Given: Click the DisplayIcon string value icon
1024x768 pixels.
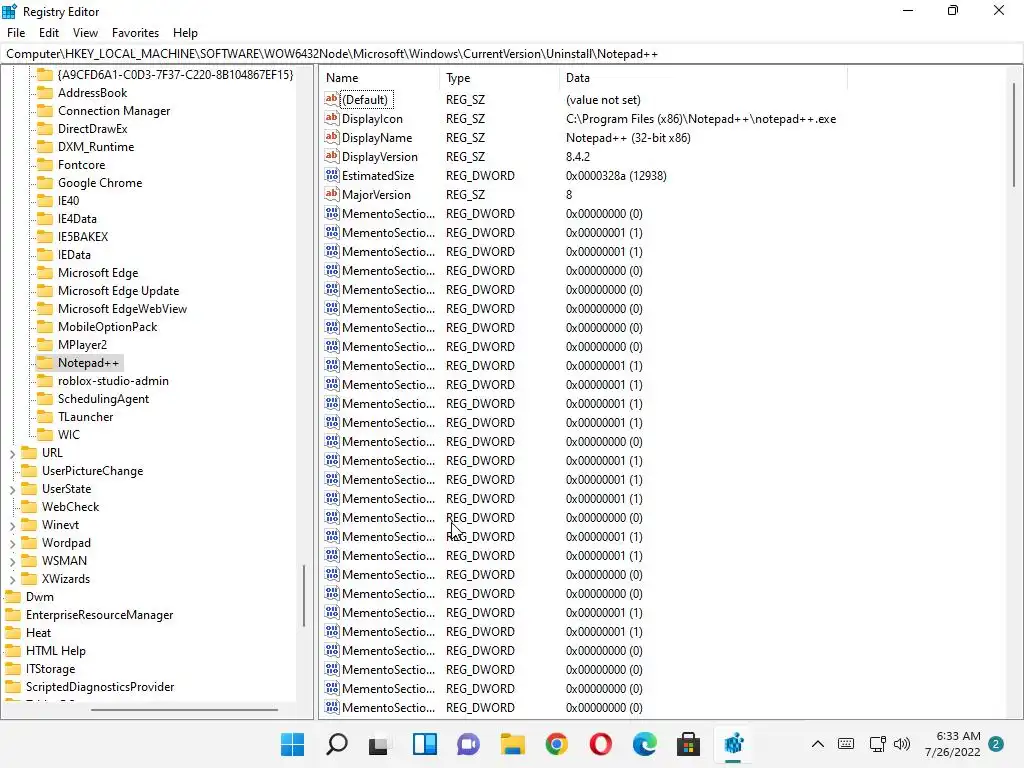Looking at the screenshot, I should [x=332, y=118].
